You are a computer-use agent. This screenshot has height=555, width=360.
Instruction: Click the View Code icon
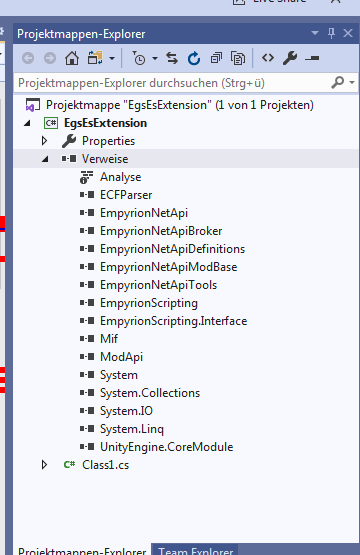268,58
